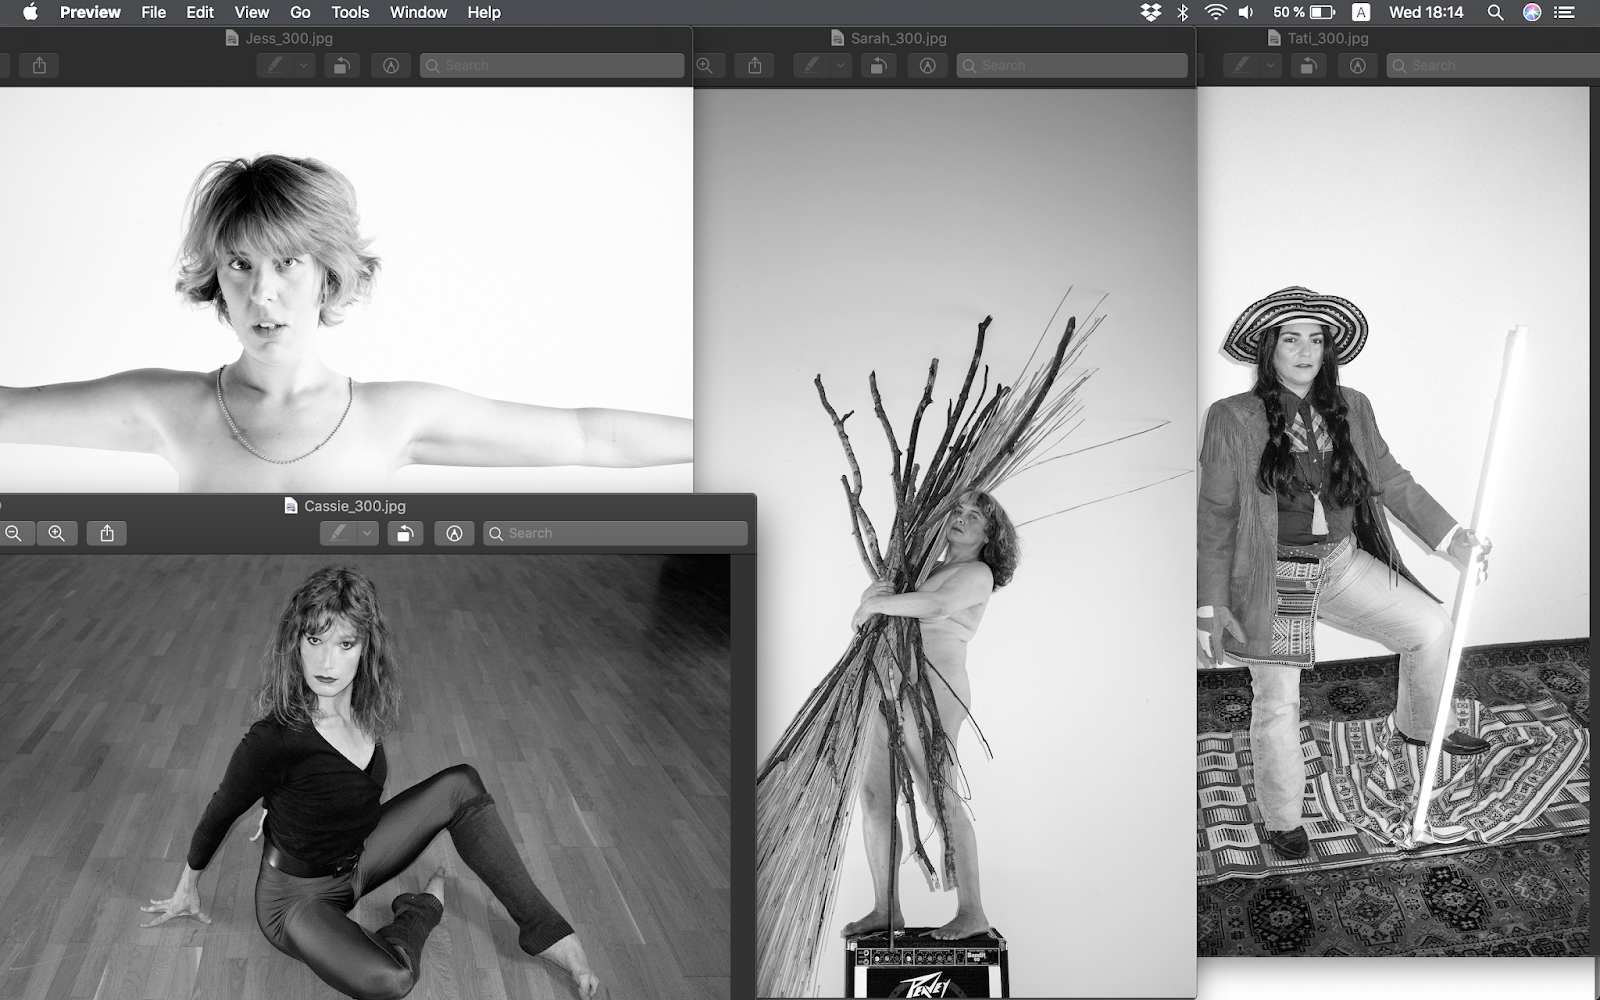Show Markup toolbar in Tati_300.jpg window
1600x1000 pixels.
pos(1357,65)
